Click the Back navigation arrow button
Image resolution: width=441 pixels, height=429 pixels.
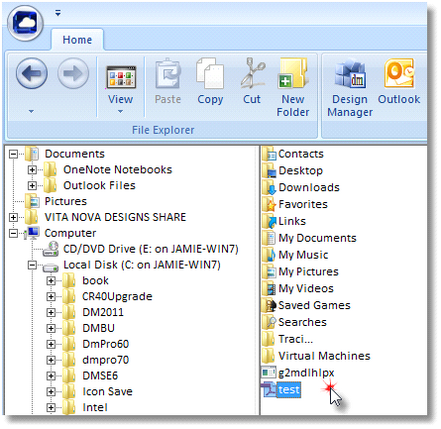[32, 73]
